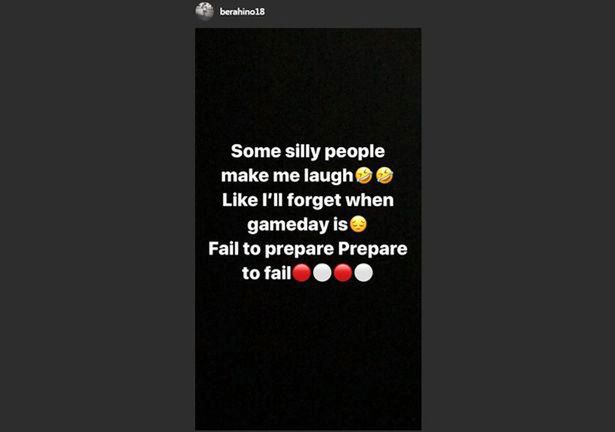Image resolution: width=615 pixels, height=432 pixels.
Task: Tap the word "people" in the story
Action: coord(356,152)
